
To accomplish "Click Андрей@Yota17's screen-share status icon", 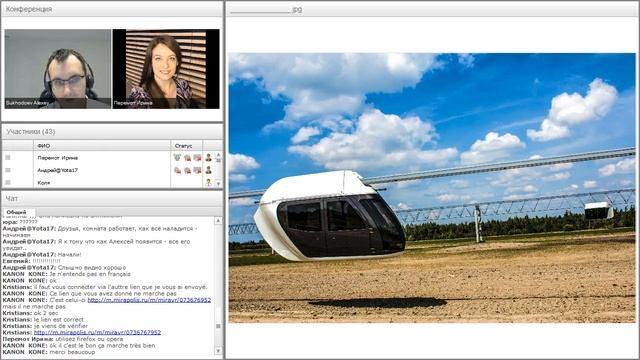I will (x=197, y=170).
